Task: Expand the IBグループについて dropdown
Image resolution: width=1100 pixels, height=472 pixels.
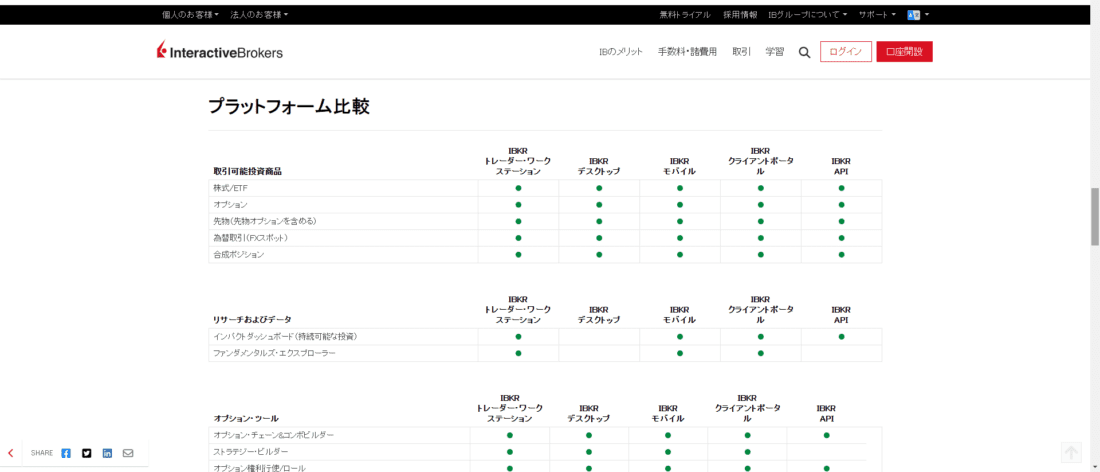Action: tap(807, 15)
